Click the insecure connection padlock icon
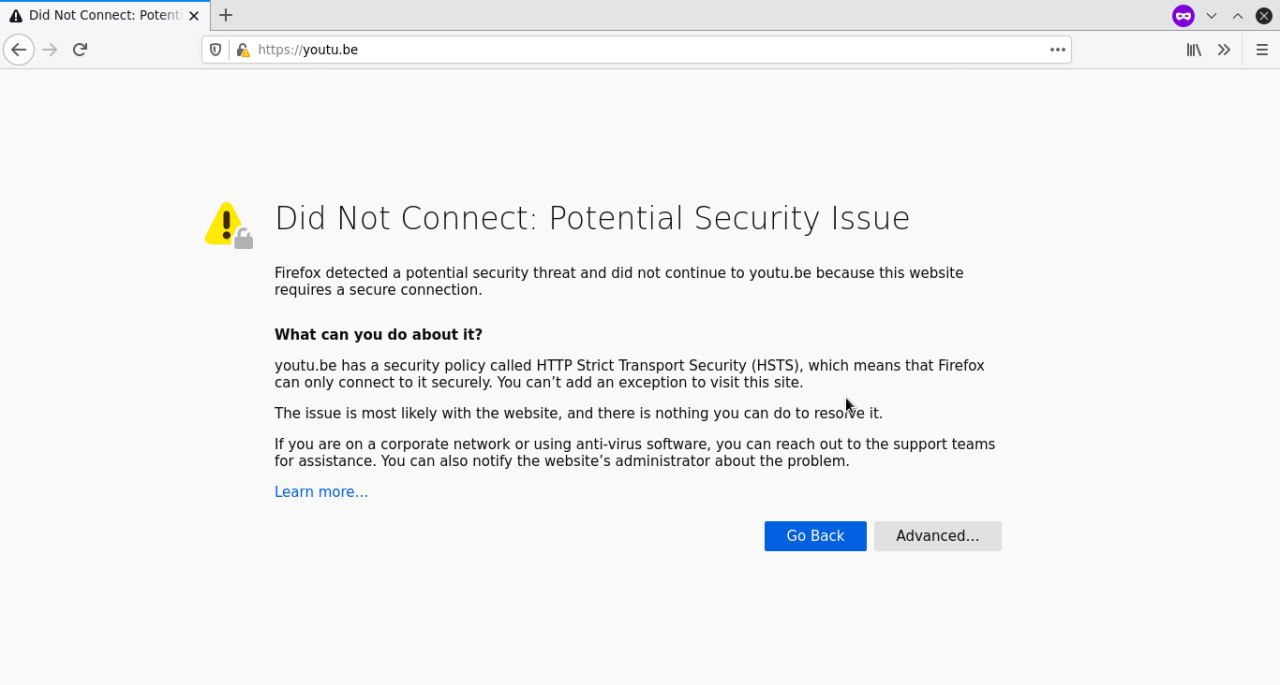 click(242, 50)
